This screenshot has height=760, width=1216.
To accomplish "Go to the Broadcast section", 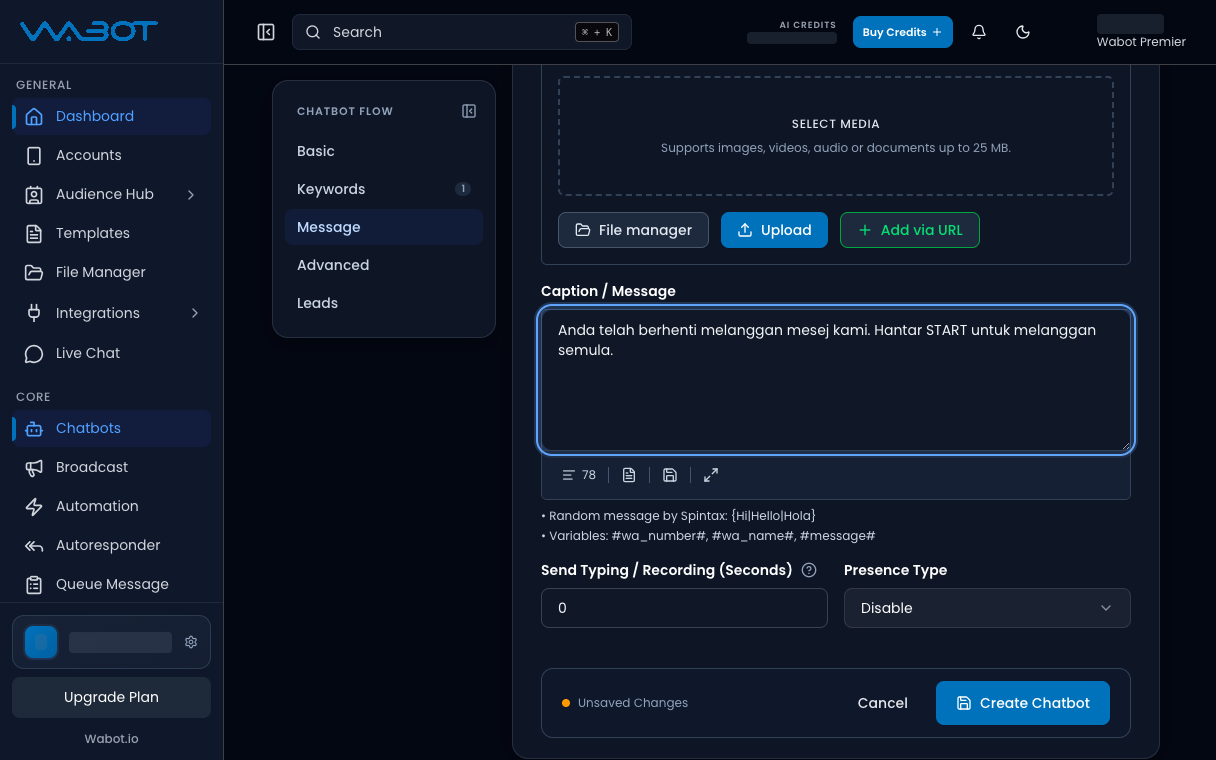I will (x=111, y=467).
